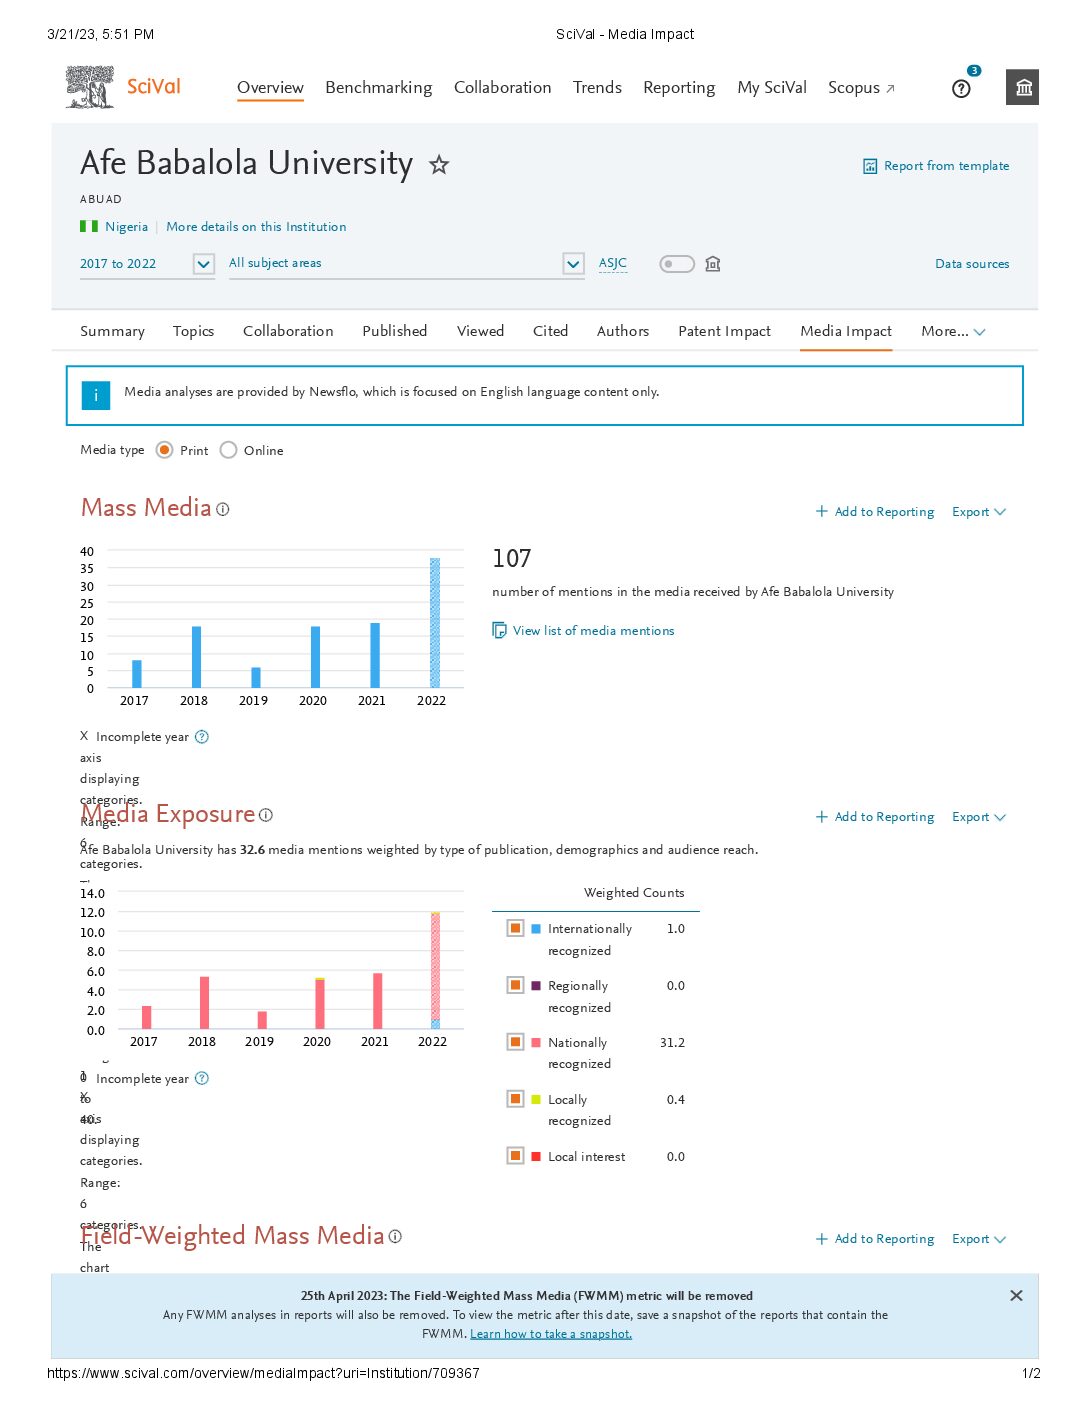Viewport: 1088px width, 1408px height.
Task: Expand the All subject areas dropdown
Action: [573, 264]
